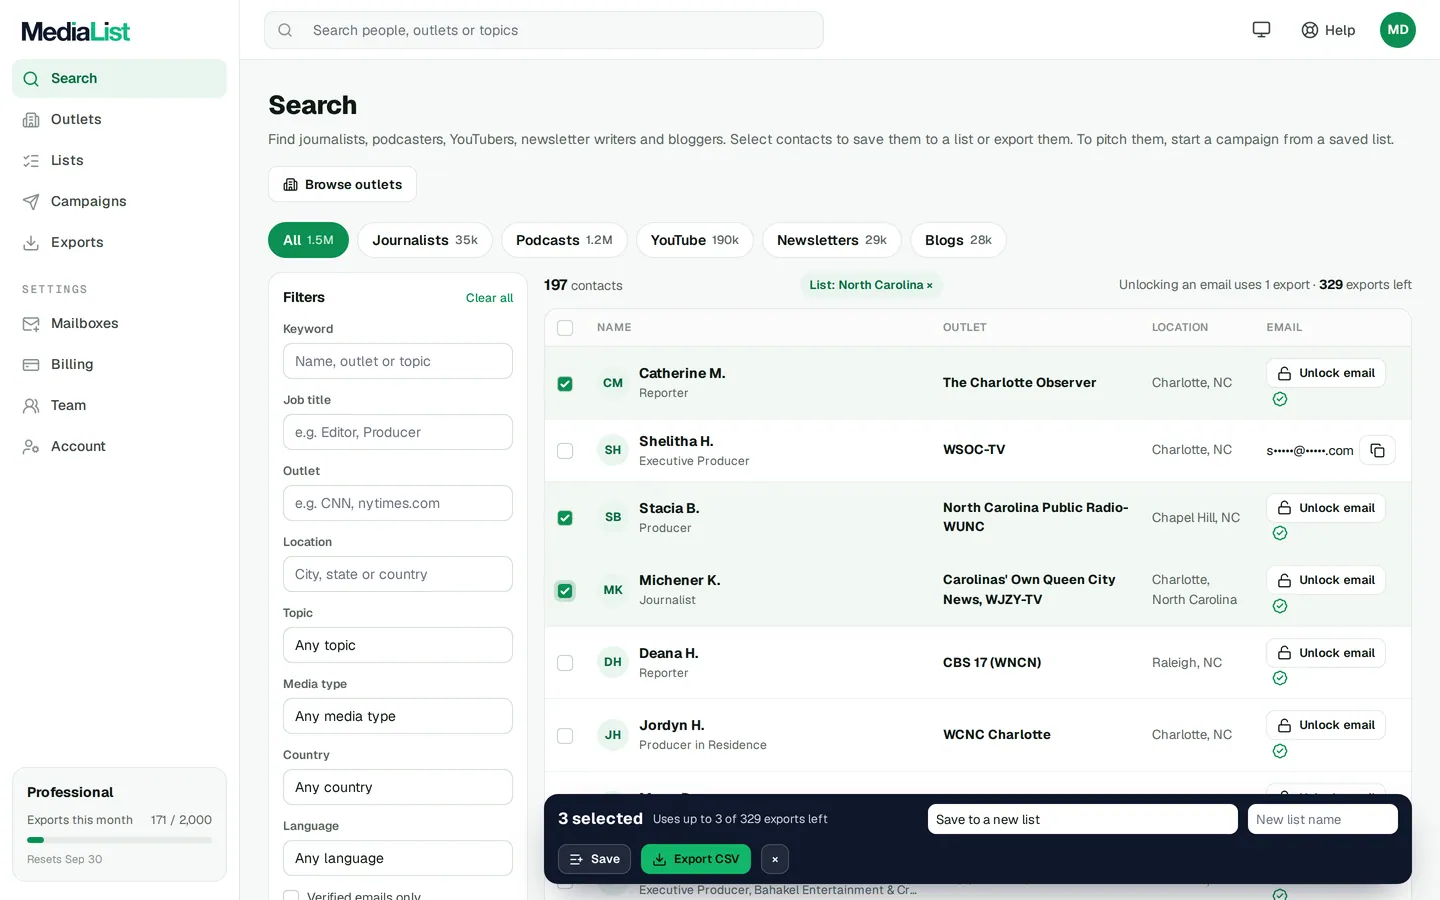The image size is (1440, 900).
Task: Click the monitor icon in the top bar
Action: 1261,30
